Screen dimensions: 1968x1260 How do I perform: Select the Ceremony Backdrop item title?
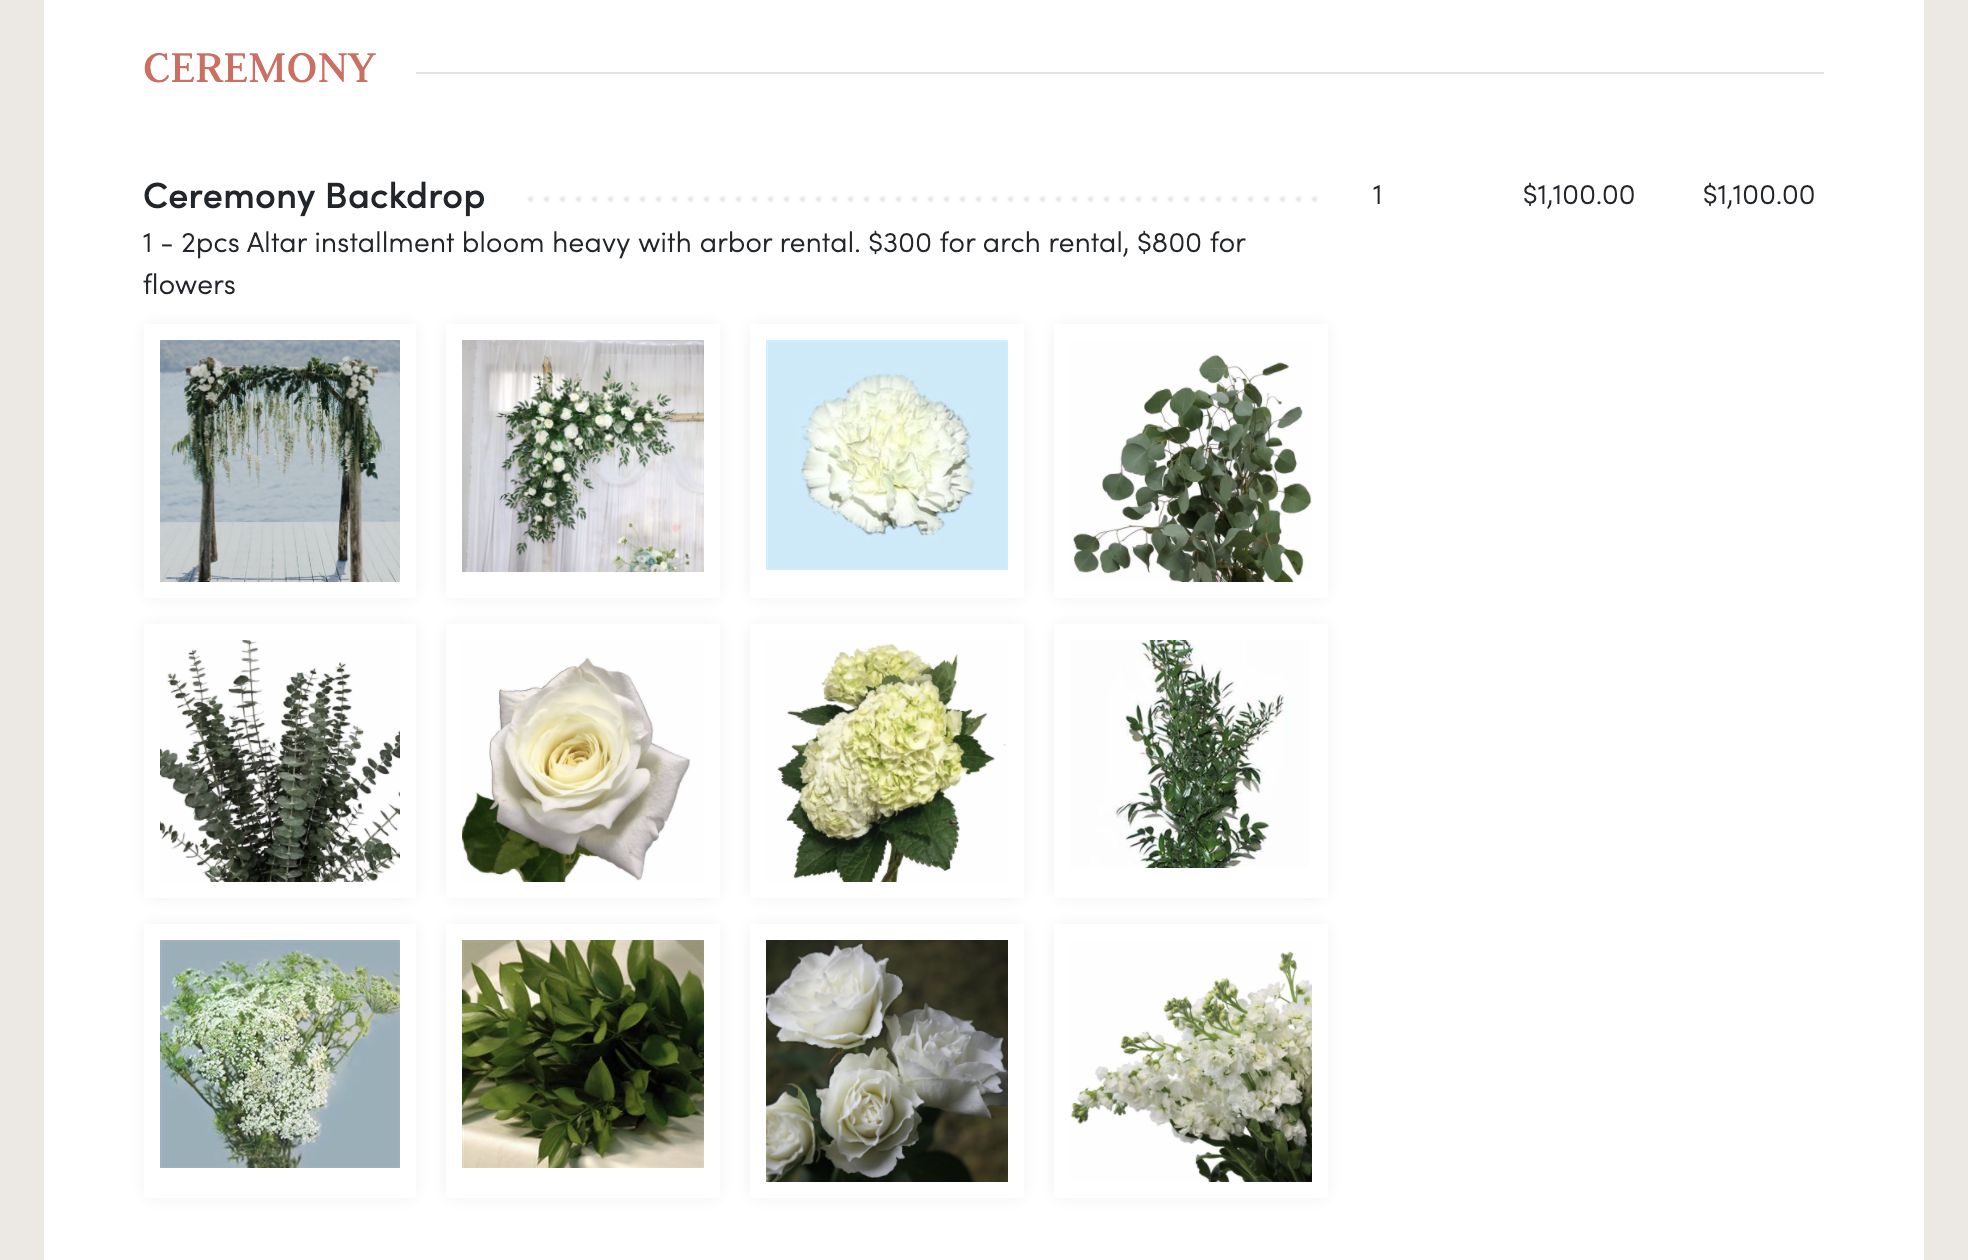coord(314,196)
